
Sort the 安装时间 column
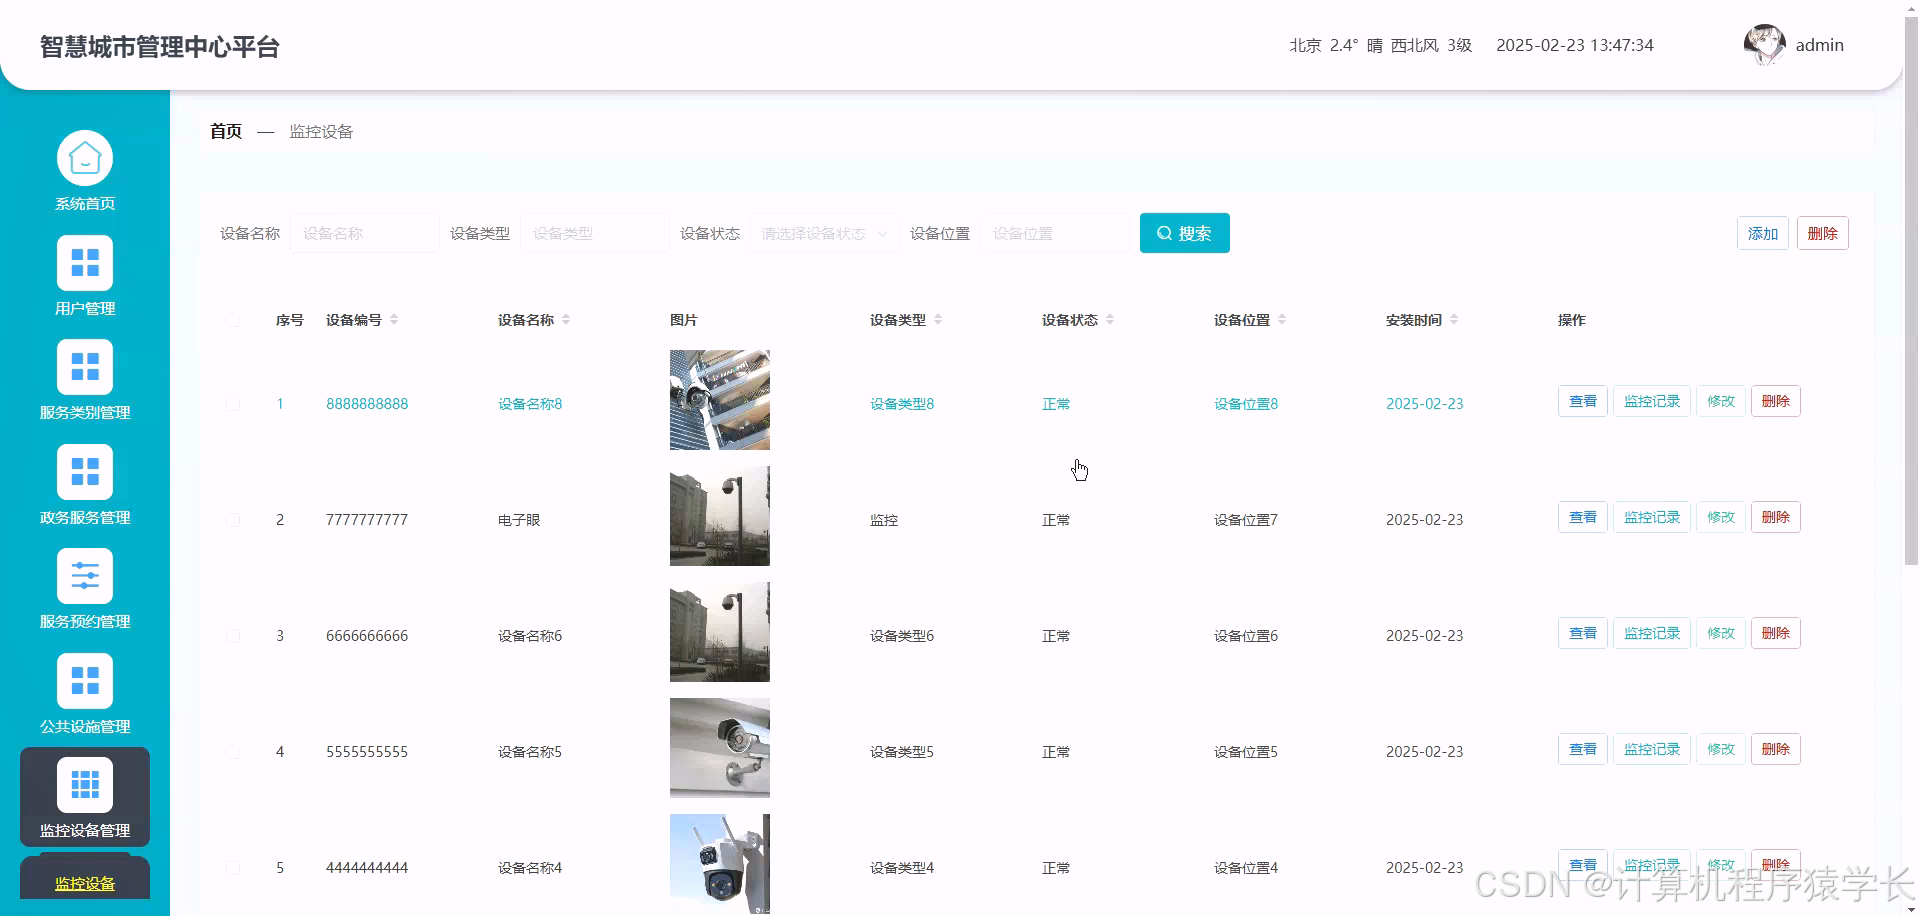pyautogui.click(x=1452, y=320)
